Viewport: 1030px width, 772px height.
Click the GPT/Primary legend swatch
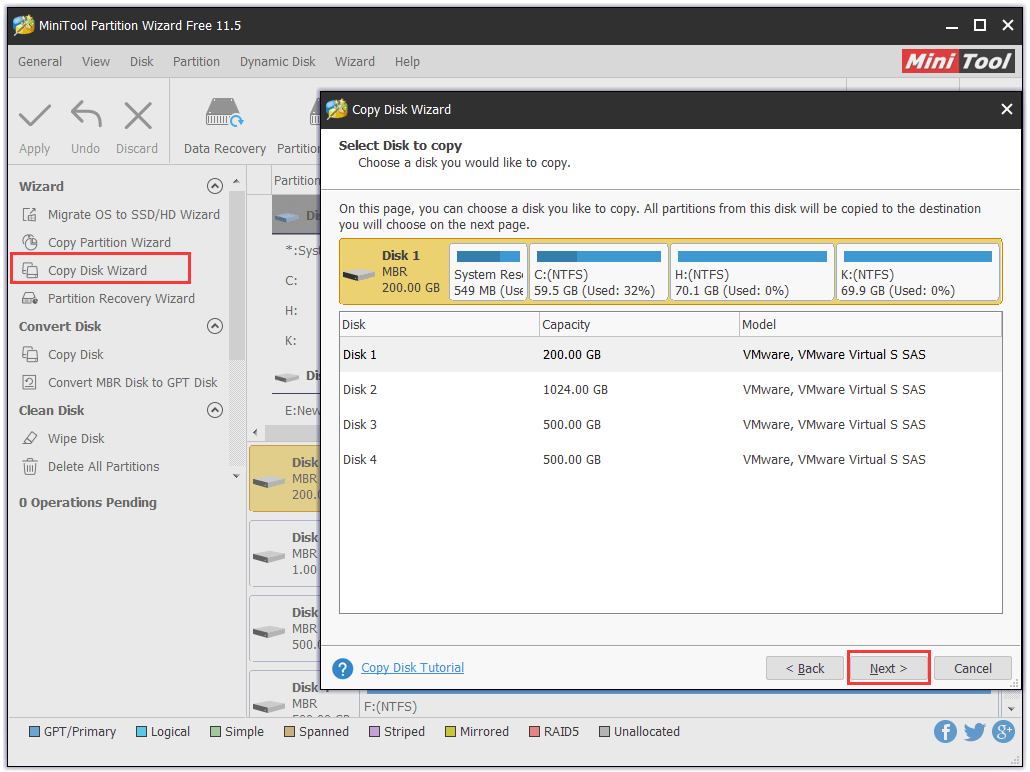click(34, 733)
